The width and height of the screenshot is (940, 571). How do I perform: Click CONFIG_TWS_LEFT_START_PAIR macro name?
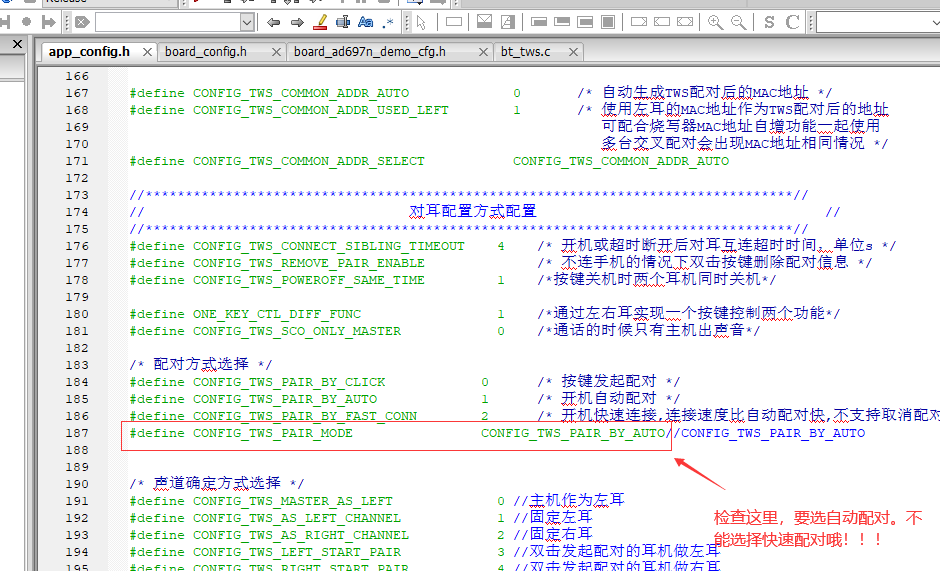click(297, 552)
